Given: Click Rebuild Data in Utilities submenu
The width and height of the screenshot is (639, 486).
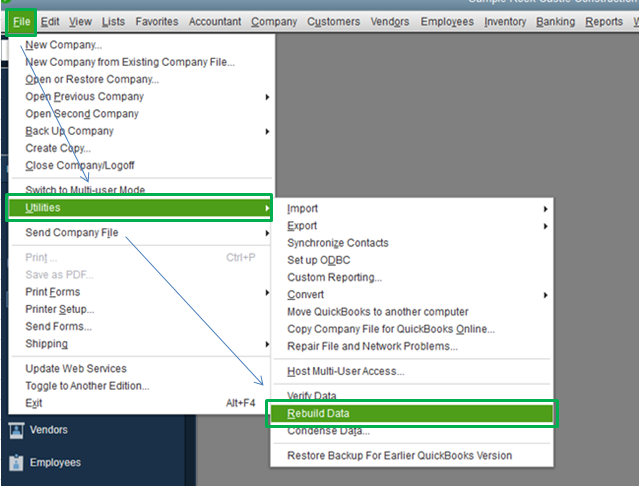Looking at the screenshot, I should pyautogui.click(x=412, y=413).
